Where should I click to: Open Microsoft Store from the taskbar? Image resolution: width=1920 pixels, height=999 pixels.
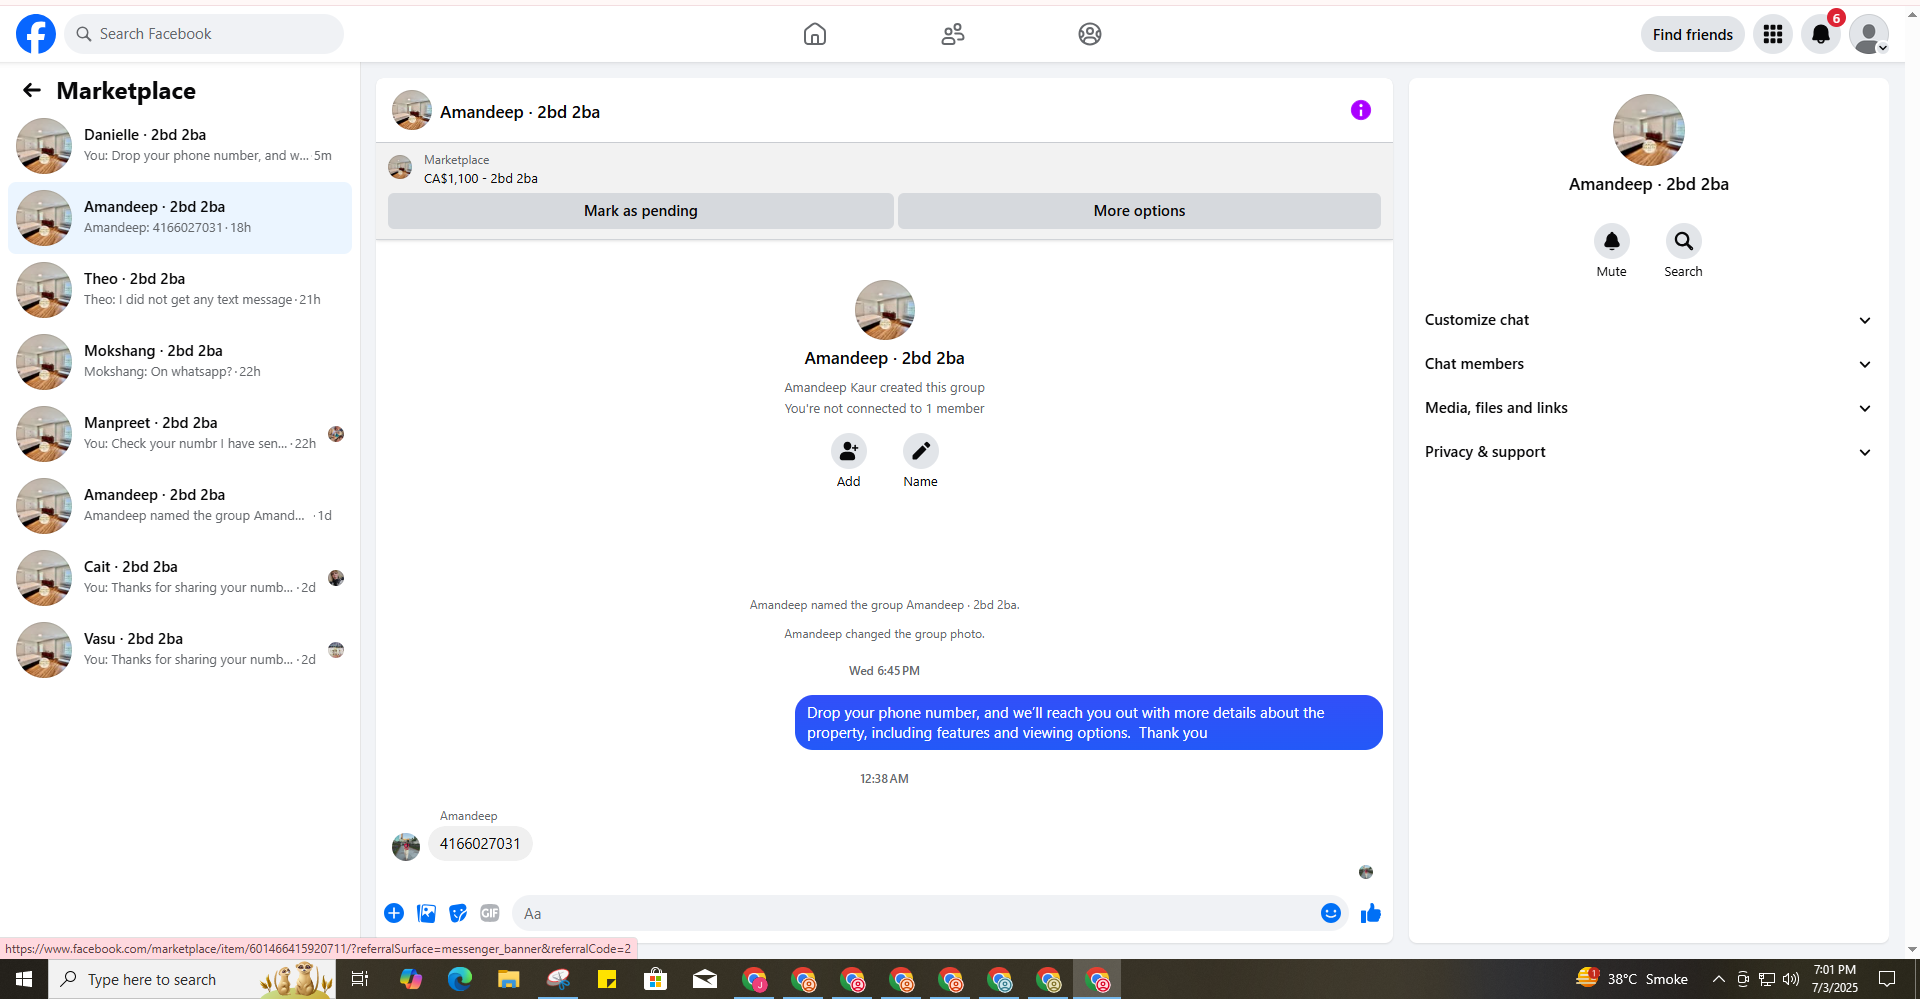pyautogui.click(x=656, y=979)
